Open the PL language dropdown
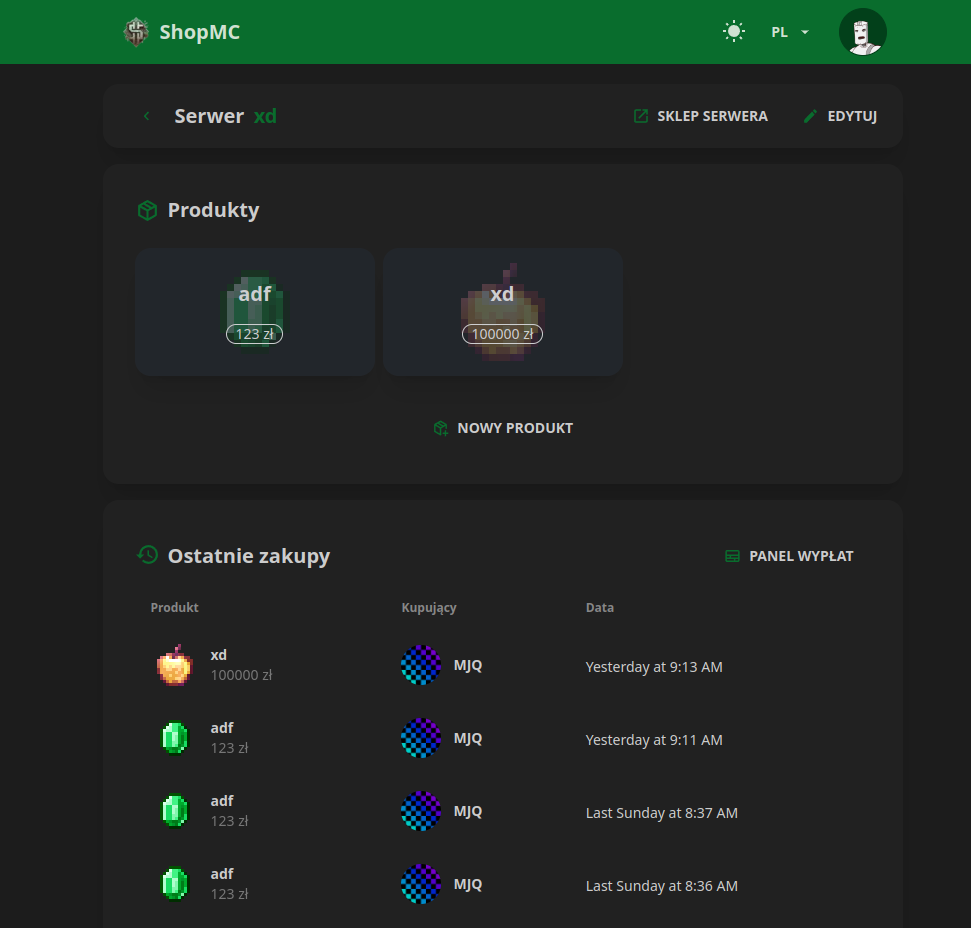 point(789,32)
